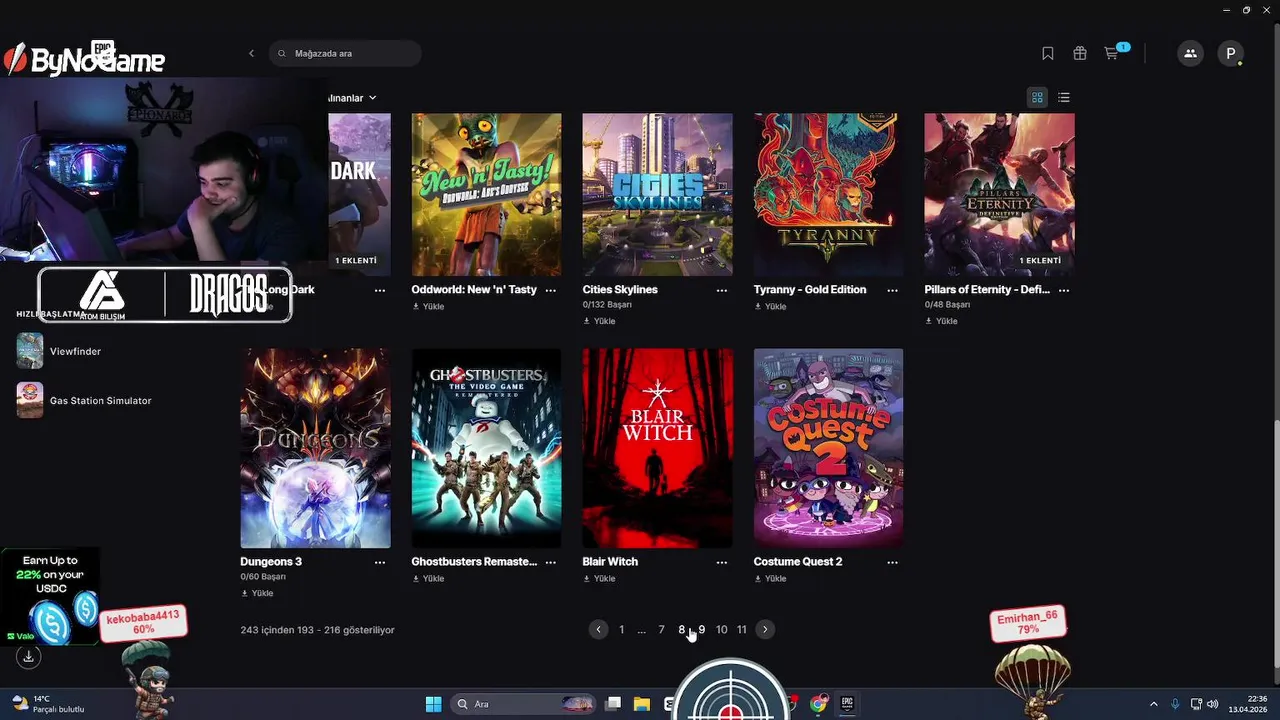
Task: Switch to list view
Action: coord(1064,97)
